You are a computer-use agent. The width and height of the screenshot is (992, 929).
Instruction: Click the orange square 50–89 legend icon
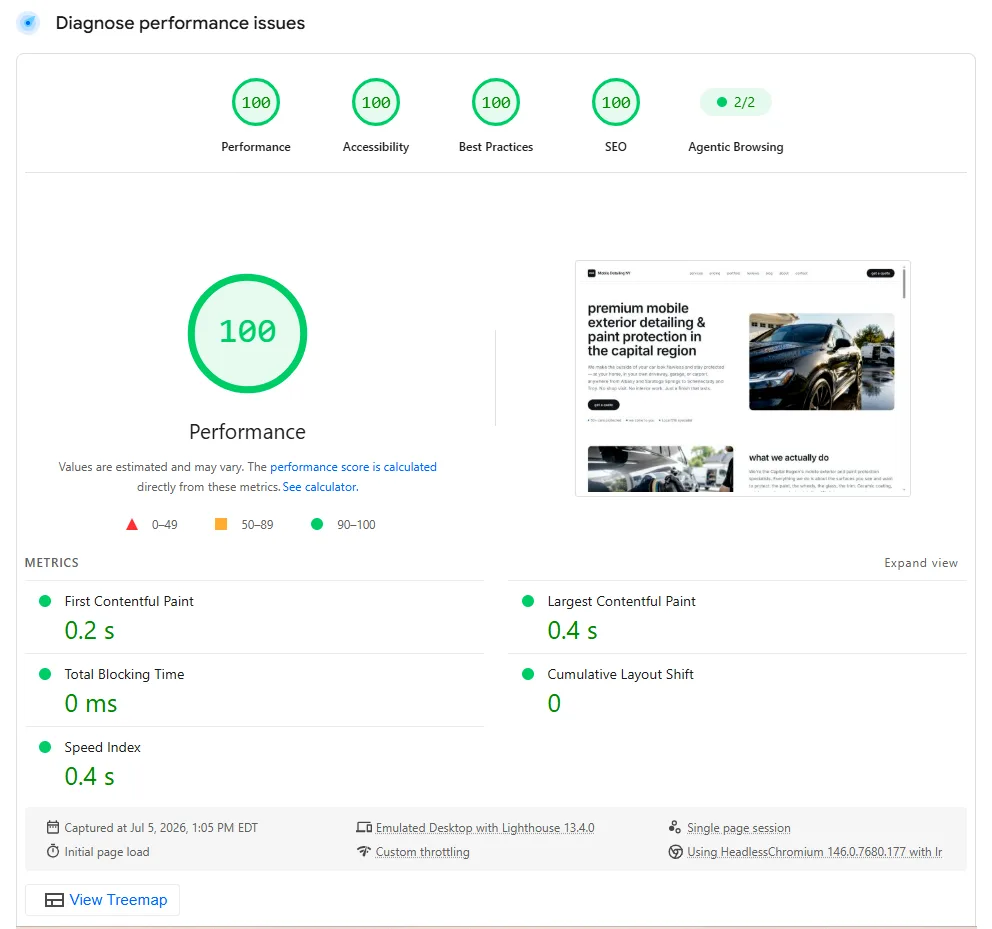click(221, 524)
